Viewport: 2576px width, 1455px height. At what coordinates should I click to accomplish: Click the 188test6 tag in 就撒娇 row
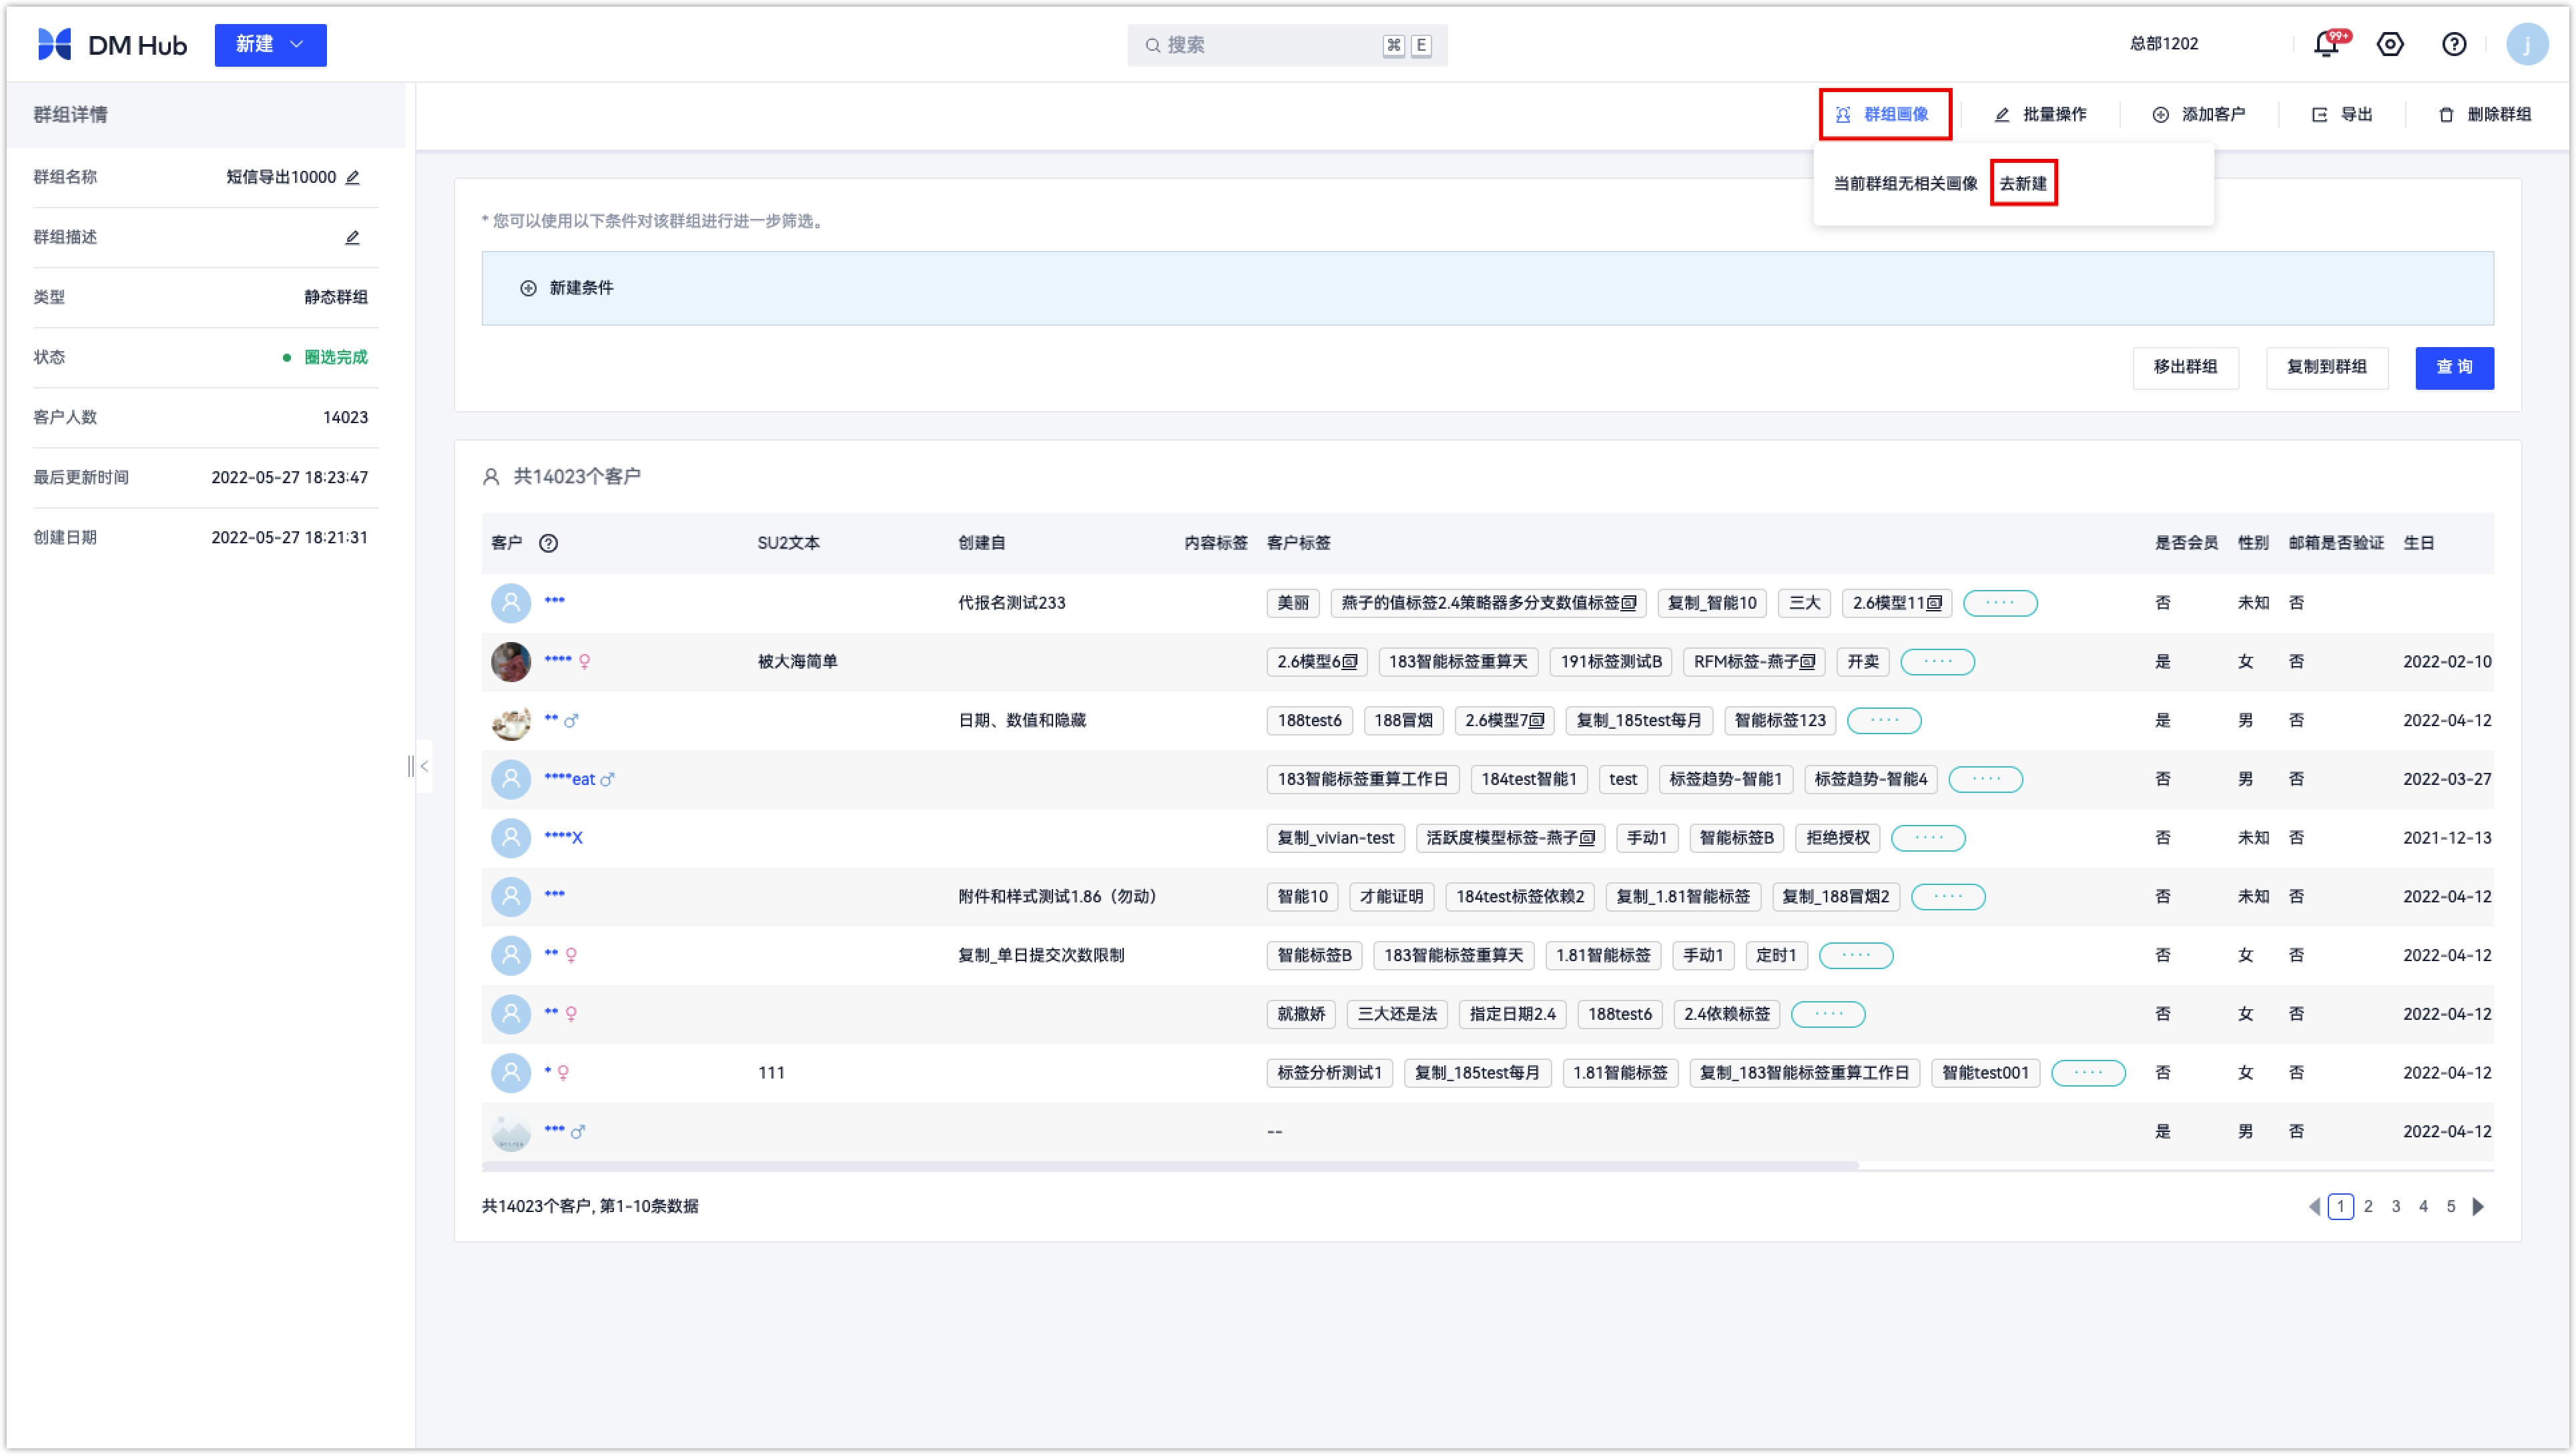pyautogui.click(x=1619, y=1015)
